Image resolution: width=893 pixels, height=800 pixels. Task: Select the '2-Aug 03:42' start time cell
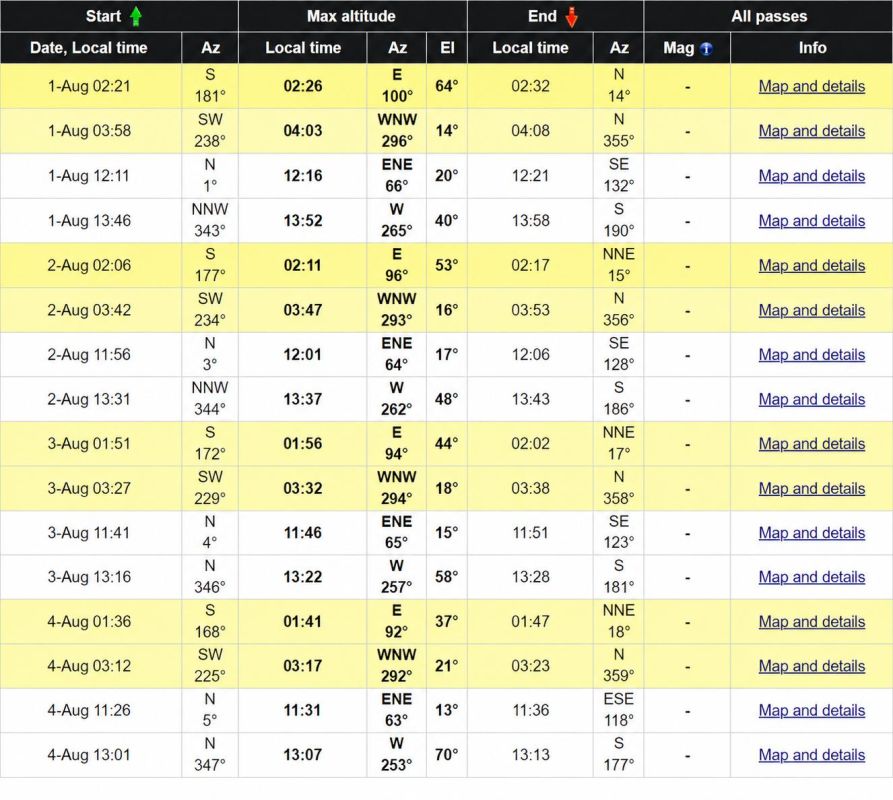(89, 310)
